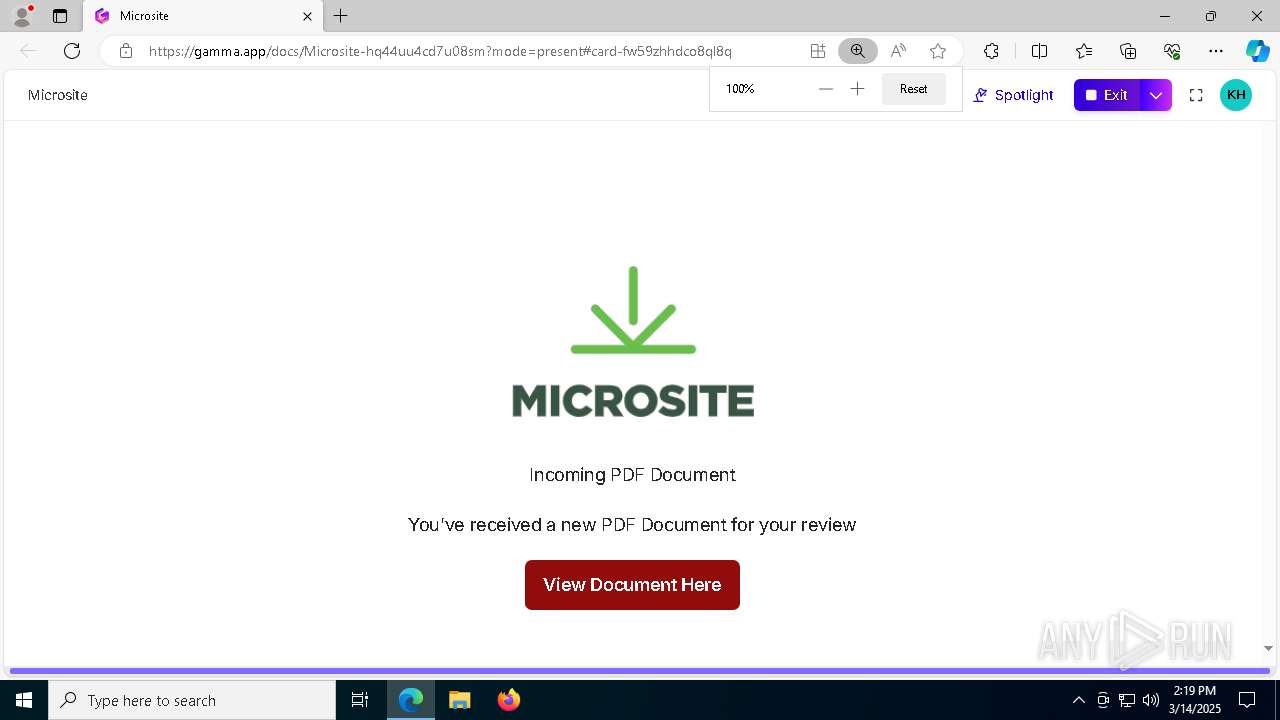Click the zoom magnifier icon
Screen dimensions: 1280x720
[858, 51]
